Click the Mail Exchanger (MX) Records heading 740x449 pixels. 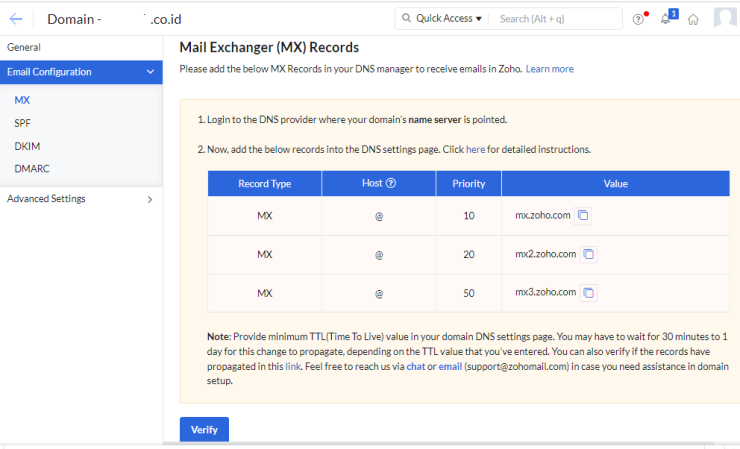pos(269,48)
